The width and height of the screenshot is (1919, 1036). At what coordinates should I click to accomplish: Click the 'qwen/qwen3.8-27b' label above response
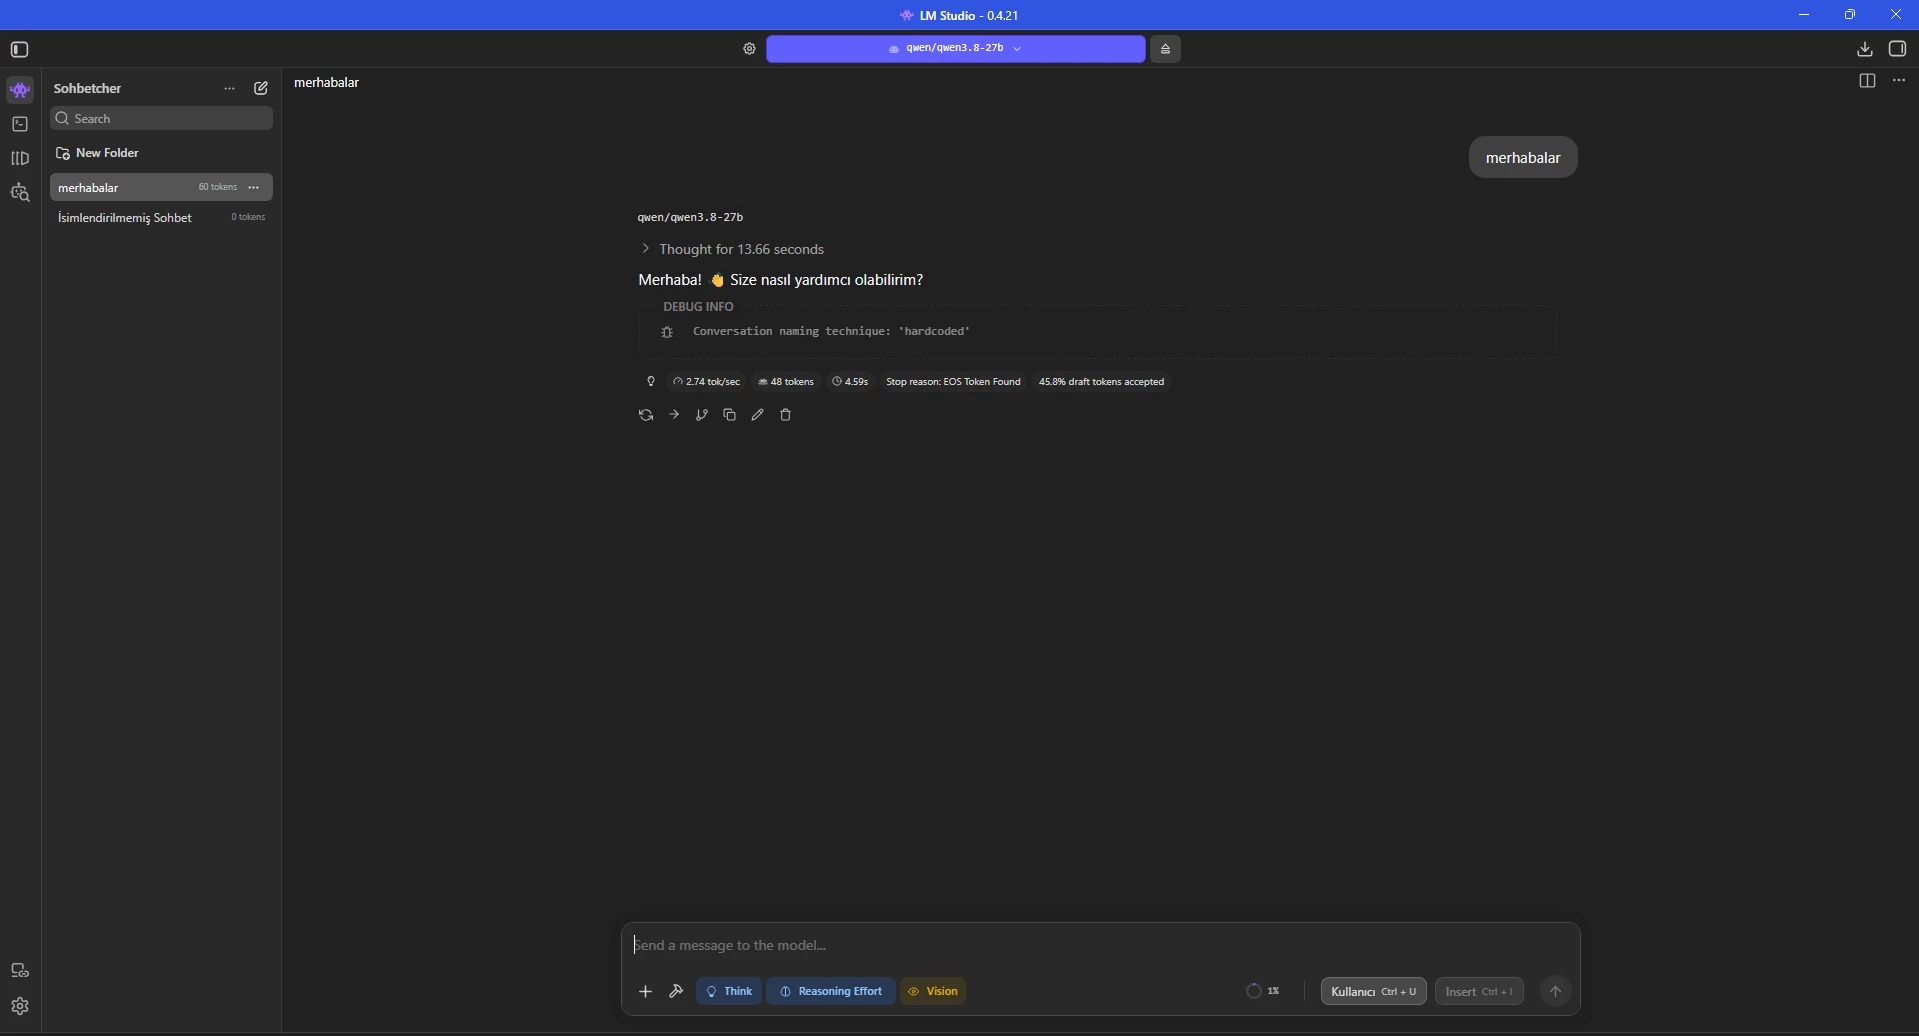(x=690, y=217)
